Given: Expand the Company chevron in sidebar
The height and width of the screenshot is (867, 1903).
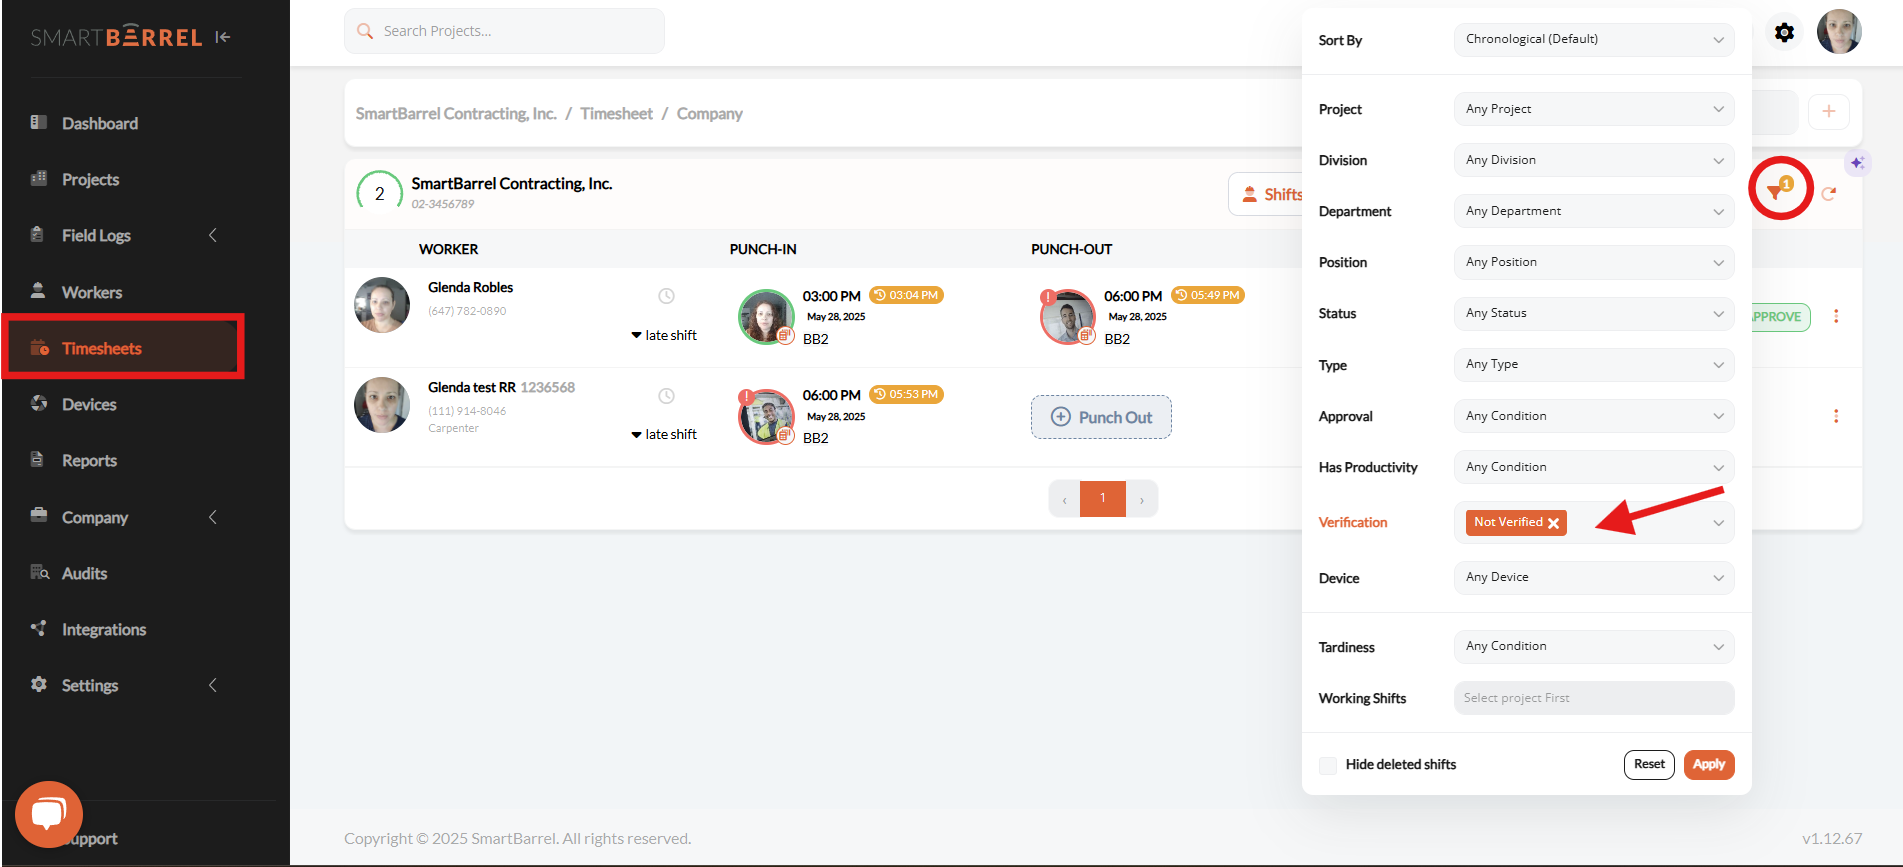Looking at the screenshot, I should coord(212,517).
